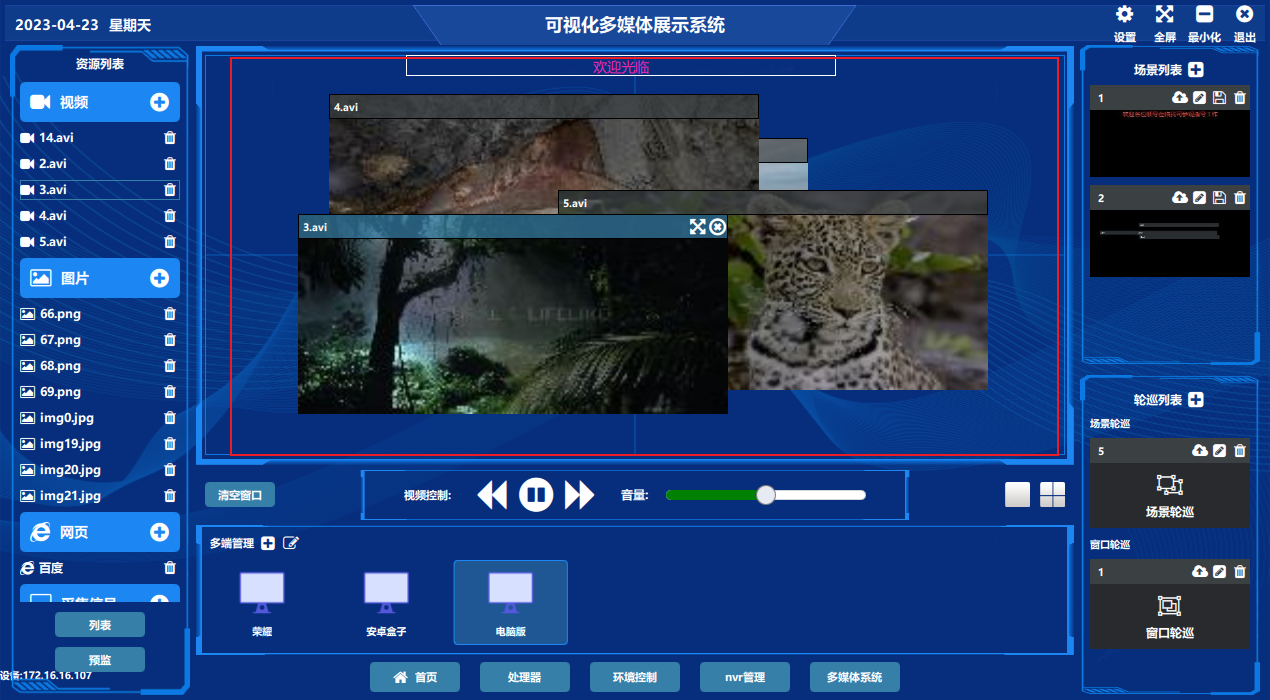Rewind the video playback
This screenshot has width=1270, height=700.
coord(492,495)
